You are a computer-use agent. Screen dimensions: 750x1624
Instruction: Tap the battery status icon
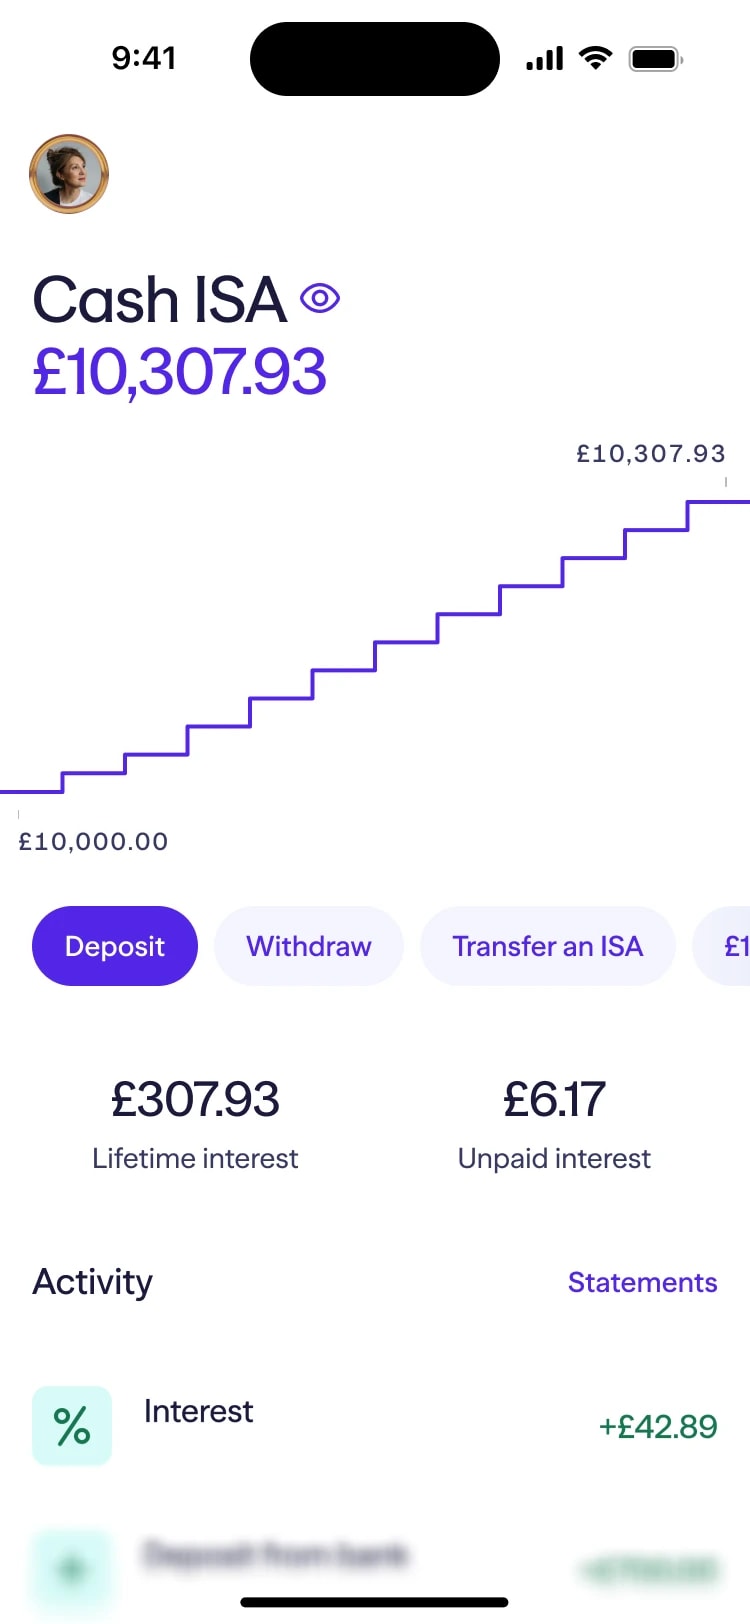pos(655,59)
